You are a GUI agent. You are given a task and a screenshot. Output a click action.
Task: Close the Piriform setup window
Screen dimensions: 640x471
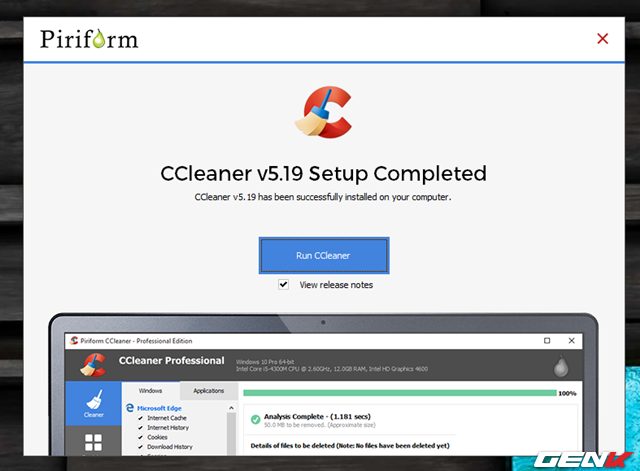click(602, 39)
